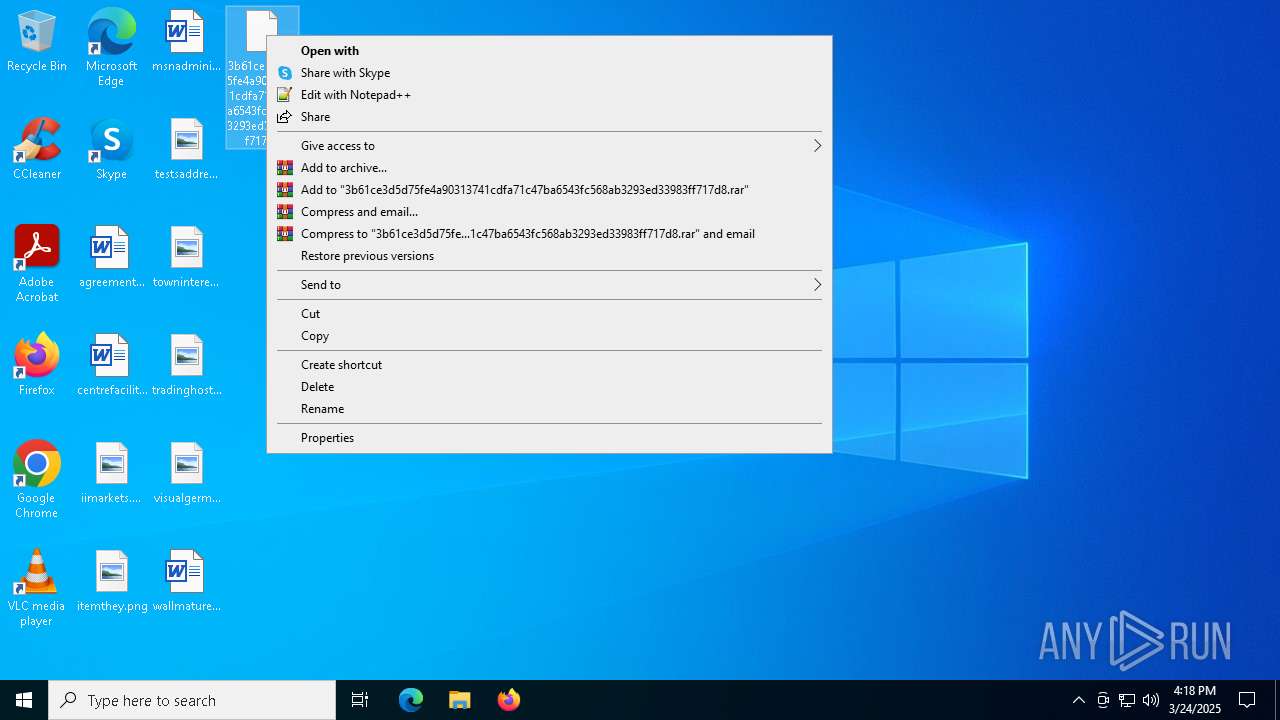Screen dimensions: 1280x720
Task: Select the 3b61ce file on the desktop
Action: click(246, 78)
